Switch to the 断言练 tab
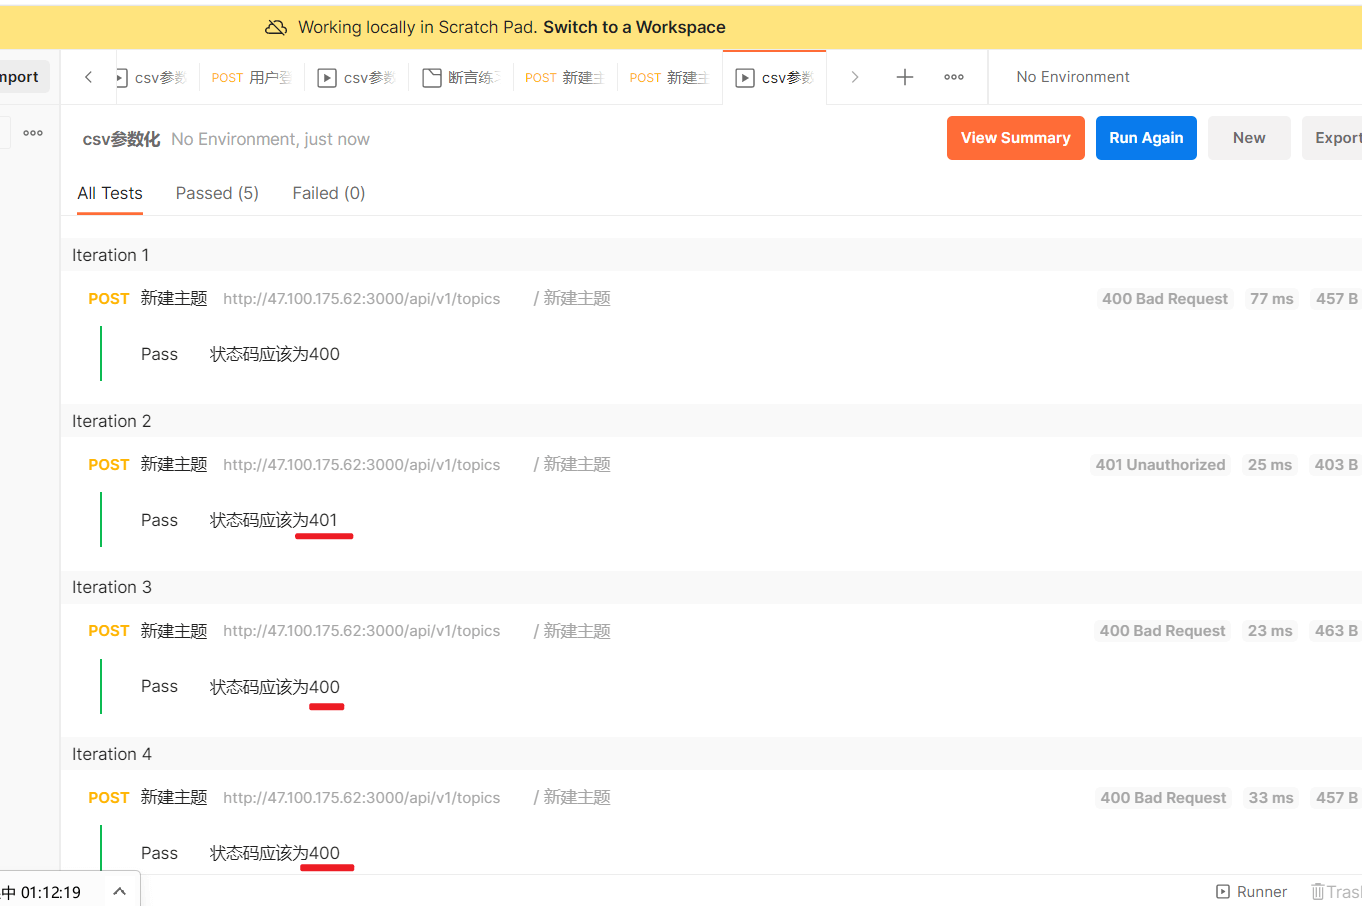The width and height of the screenshot is (1362, 906). click(461, 77)
